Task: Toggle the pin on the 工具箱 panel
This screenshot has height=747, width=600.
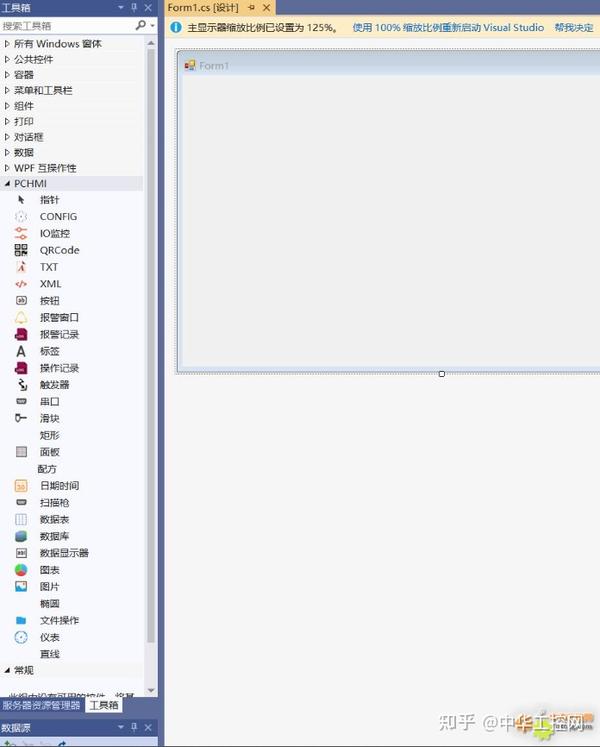Action: point(134,8)
